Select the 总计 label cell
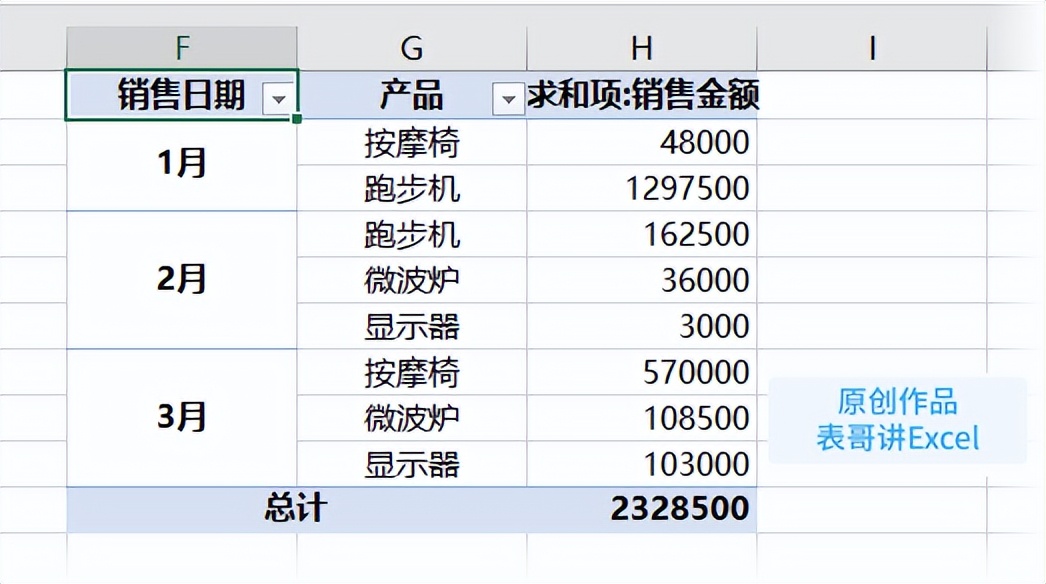 point(296,509)
